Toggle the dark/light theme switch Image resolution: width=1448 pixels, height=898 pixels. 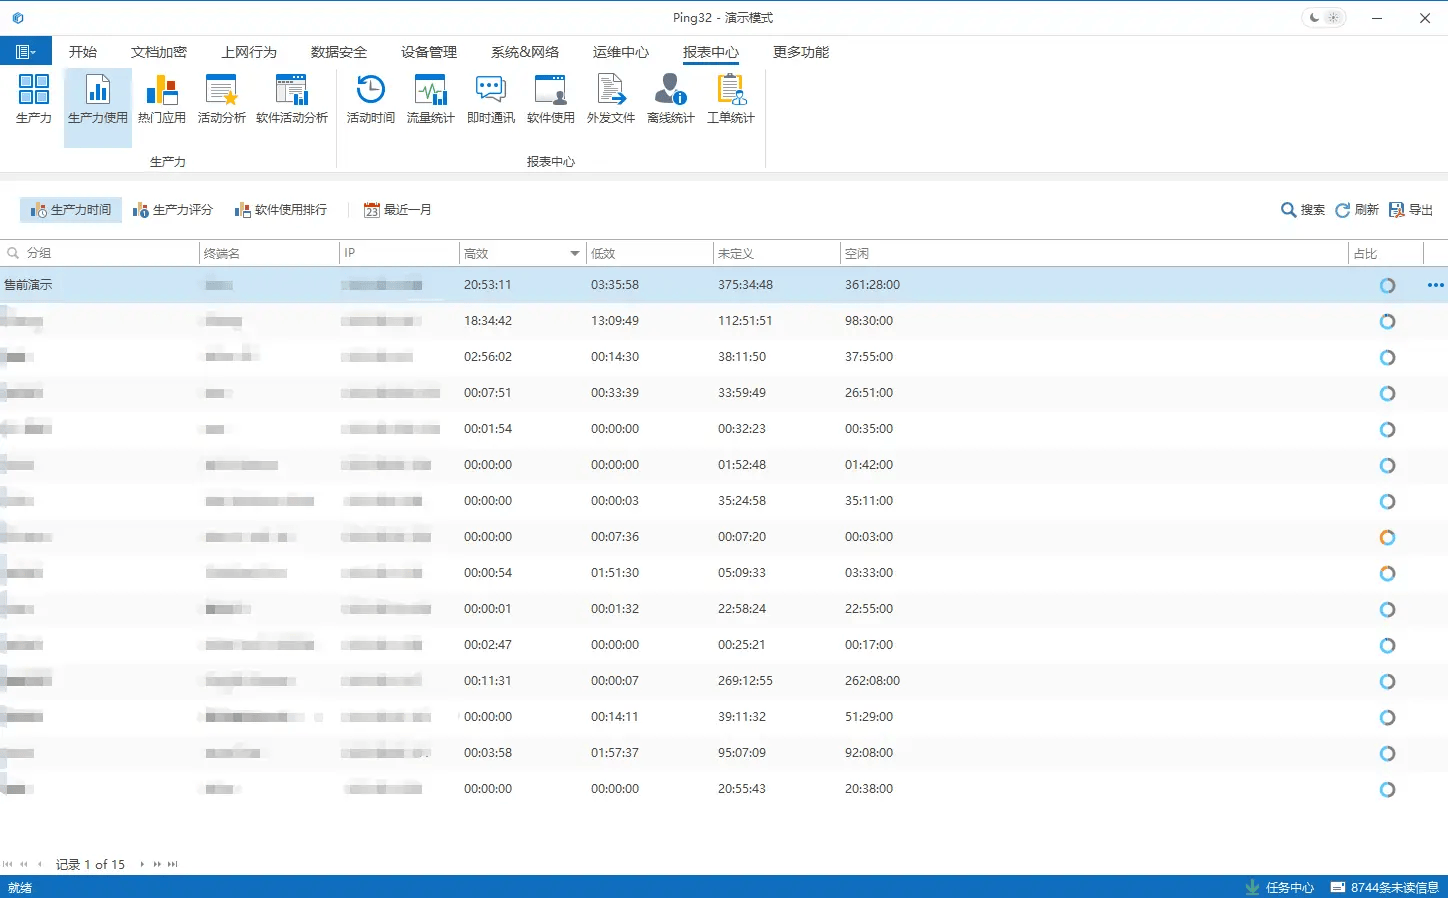pos(1323,18)
